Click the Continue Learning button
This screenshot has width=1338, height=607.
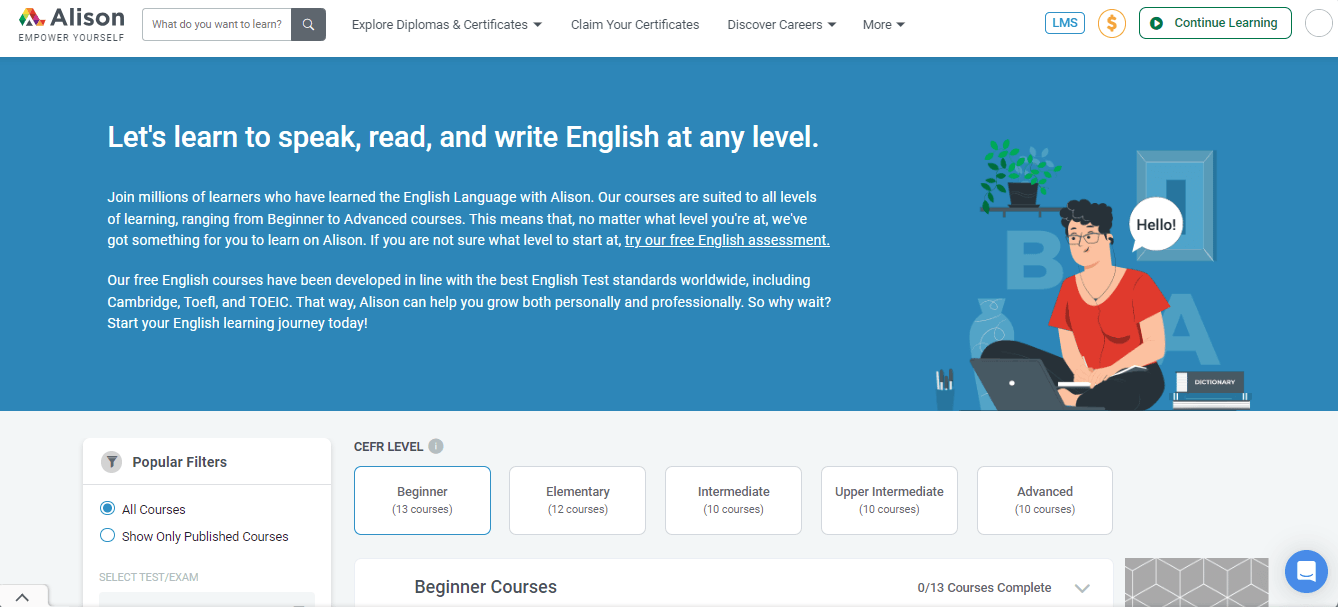coord(1215,23)
